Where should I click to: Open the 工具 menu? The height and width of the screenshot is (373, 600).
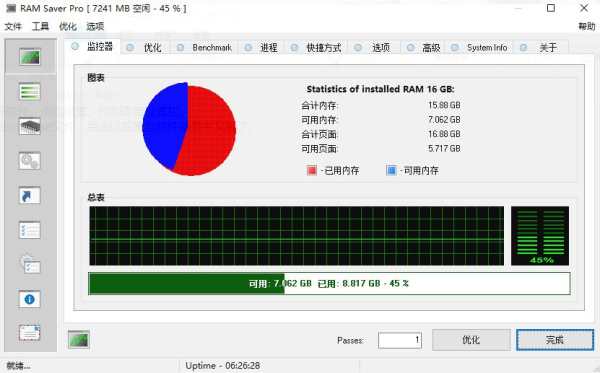pyautogui.click(x=40, y=26)
